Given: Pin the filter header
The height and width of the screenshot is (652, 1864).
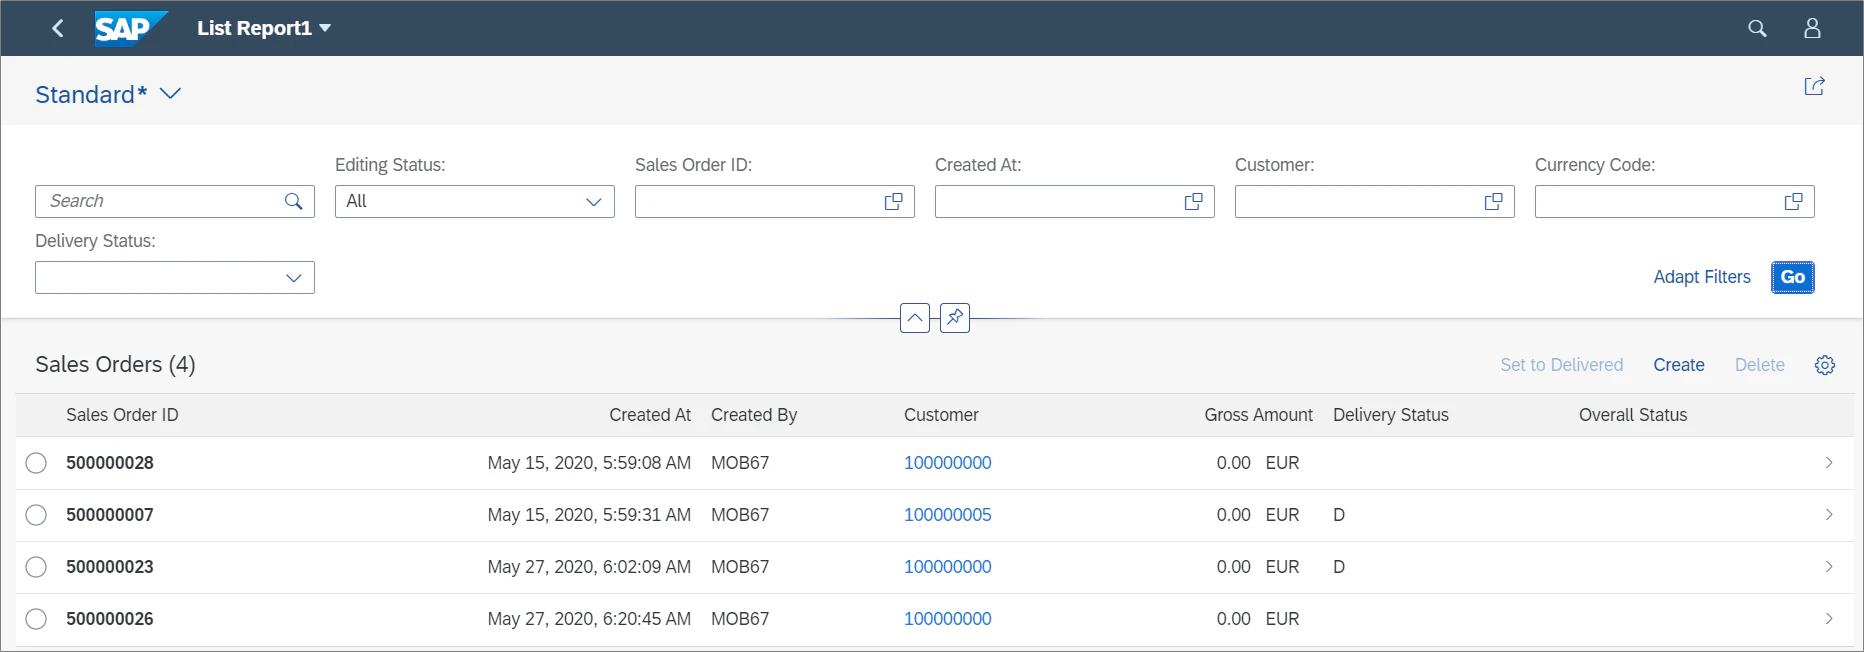Looking at the screenshot, I should click(x=955, y=318).
